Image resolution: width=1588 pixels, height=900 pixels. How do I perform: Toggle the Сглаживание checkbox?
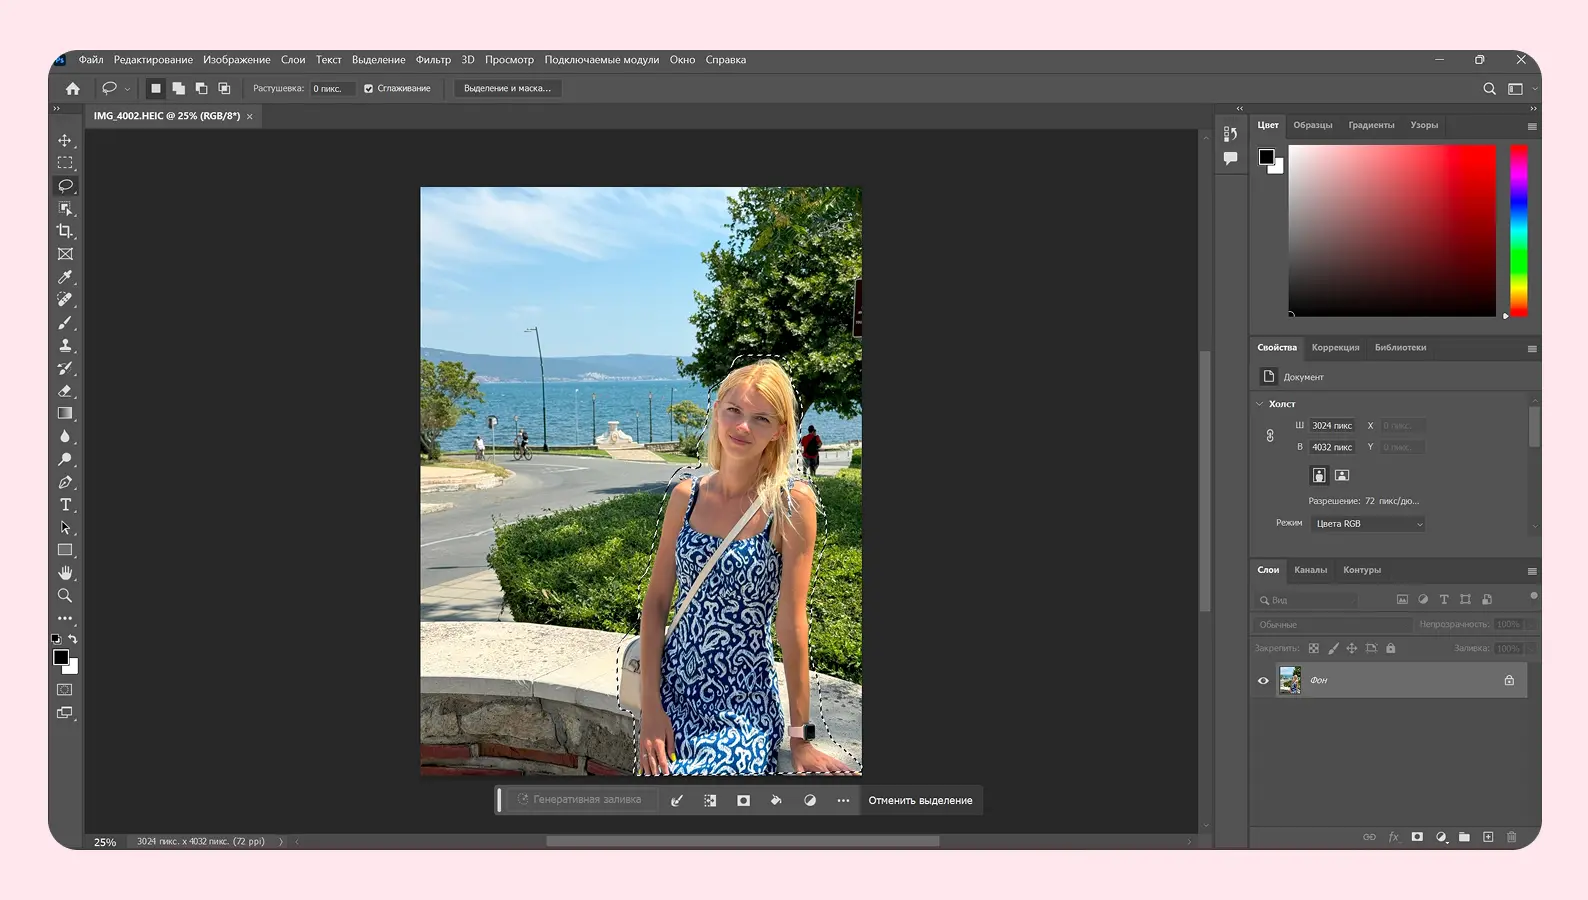tap(368, 89)
